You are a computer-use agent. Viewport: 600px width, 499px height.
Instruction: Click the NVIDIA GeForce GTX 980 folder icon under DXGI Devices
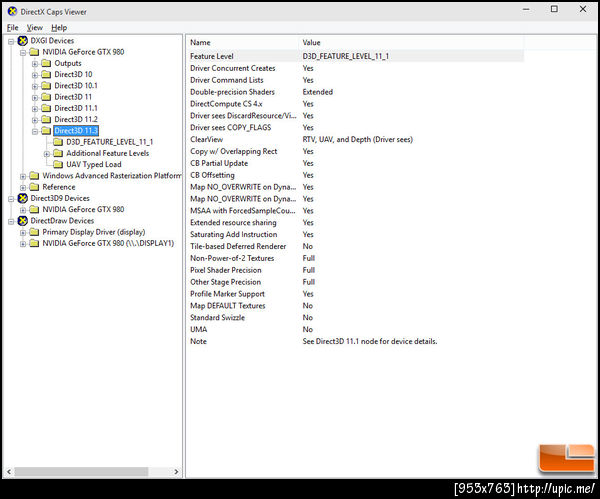(x=34, y=52)
